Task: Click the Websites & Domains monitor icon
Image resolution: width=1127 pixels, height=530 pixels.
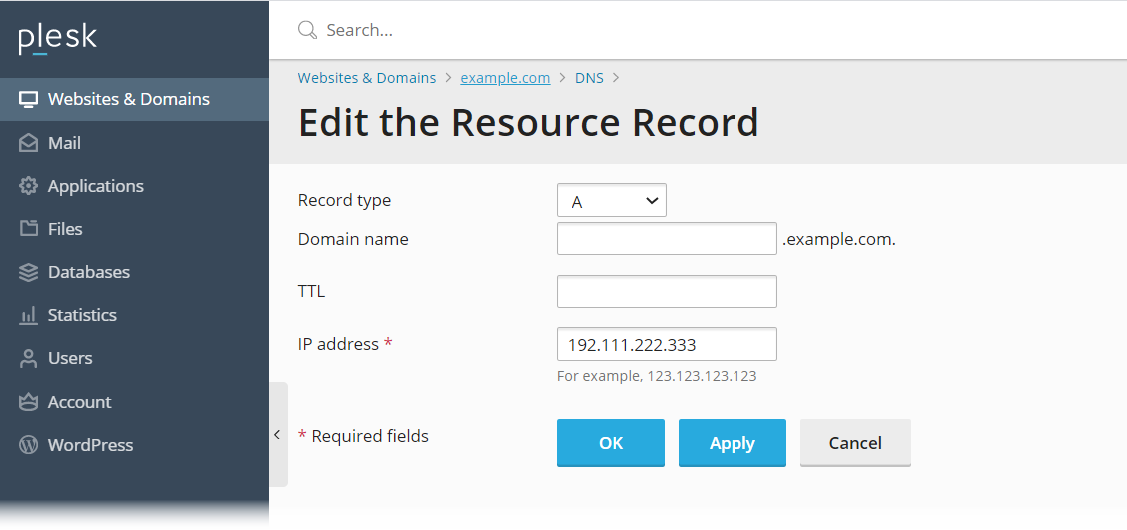Action: [x=29, y=99]
